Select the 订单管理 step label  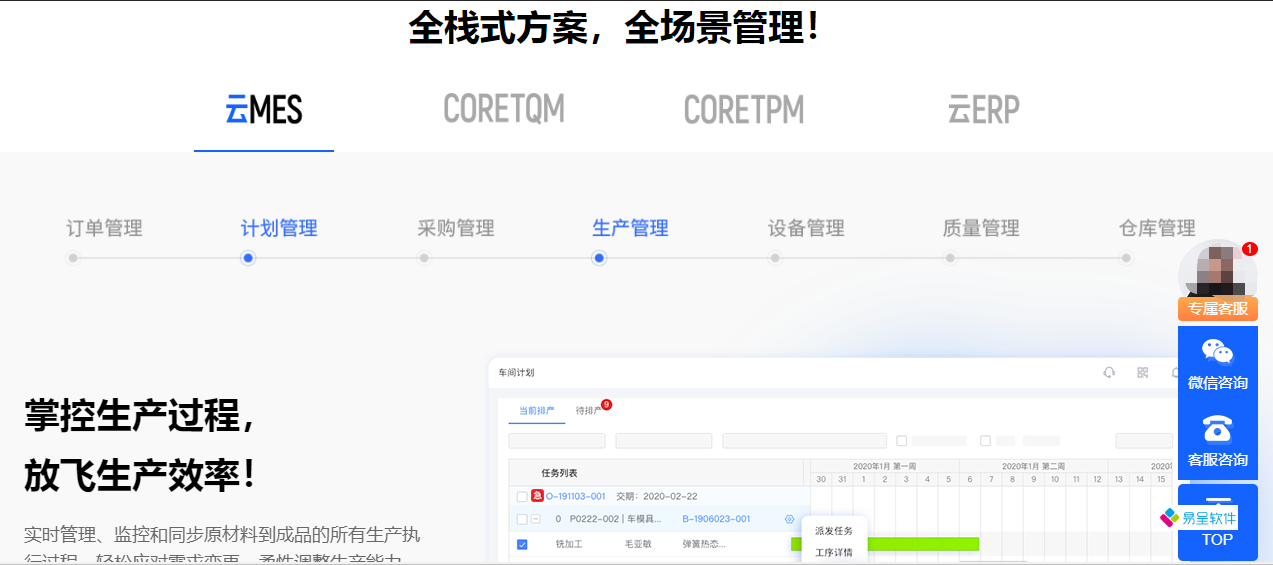[x=104, y=228]
